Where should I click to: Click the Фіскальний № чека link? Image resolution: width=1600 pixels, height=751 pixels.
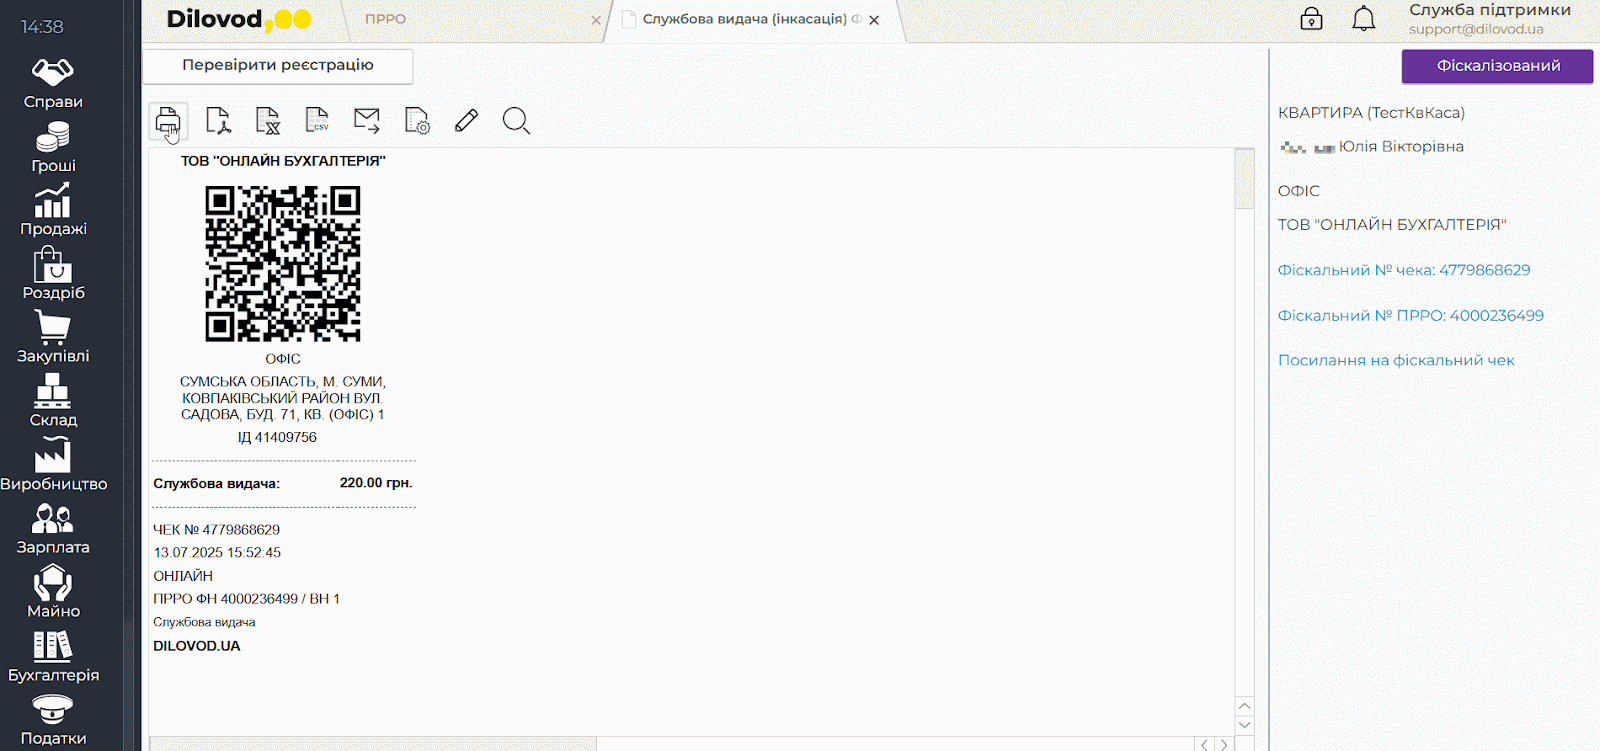pos(1403,270)
